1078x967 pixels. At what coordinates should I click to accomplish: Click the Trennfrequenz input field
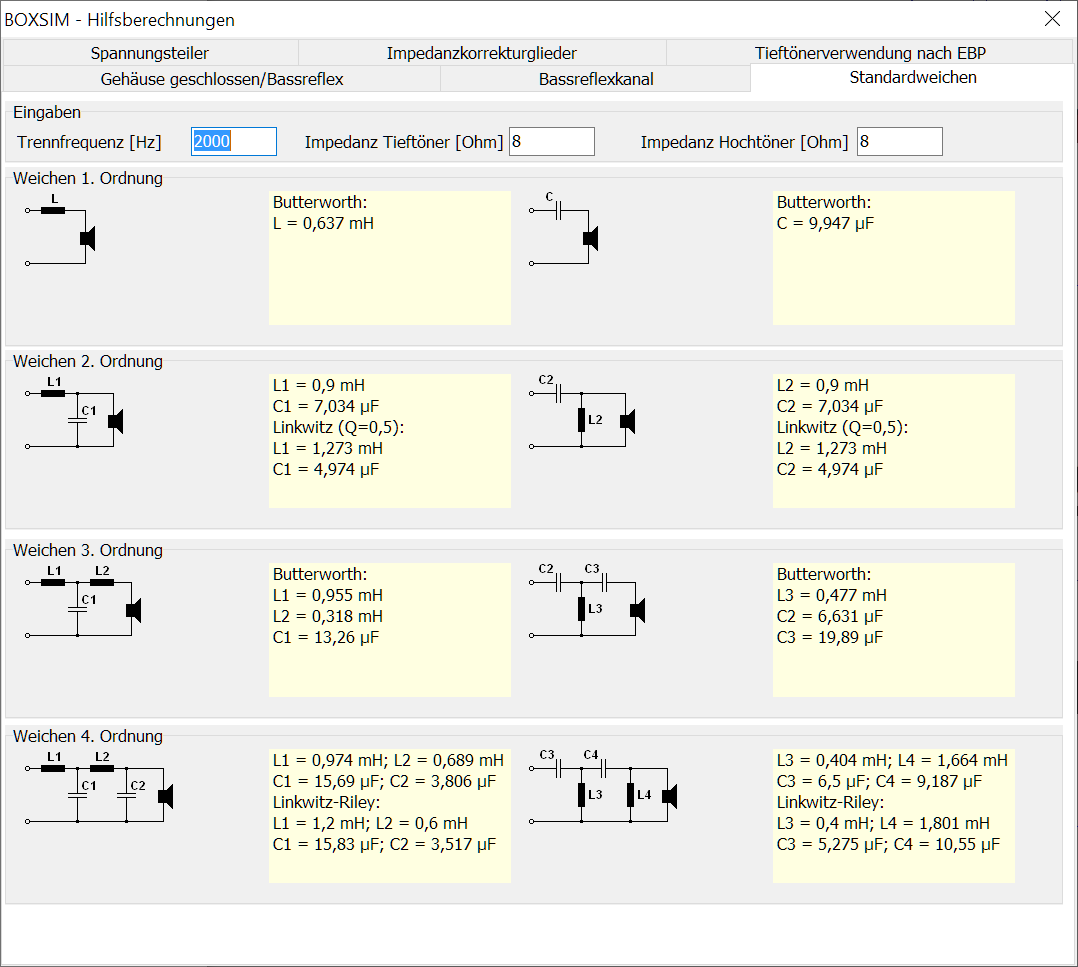[x=234, y=142]
